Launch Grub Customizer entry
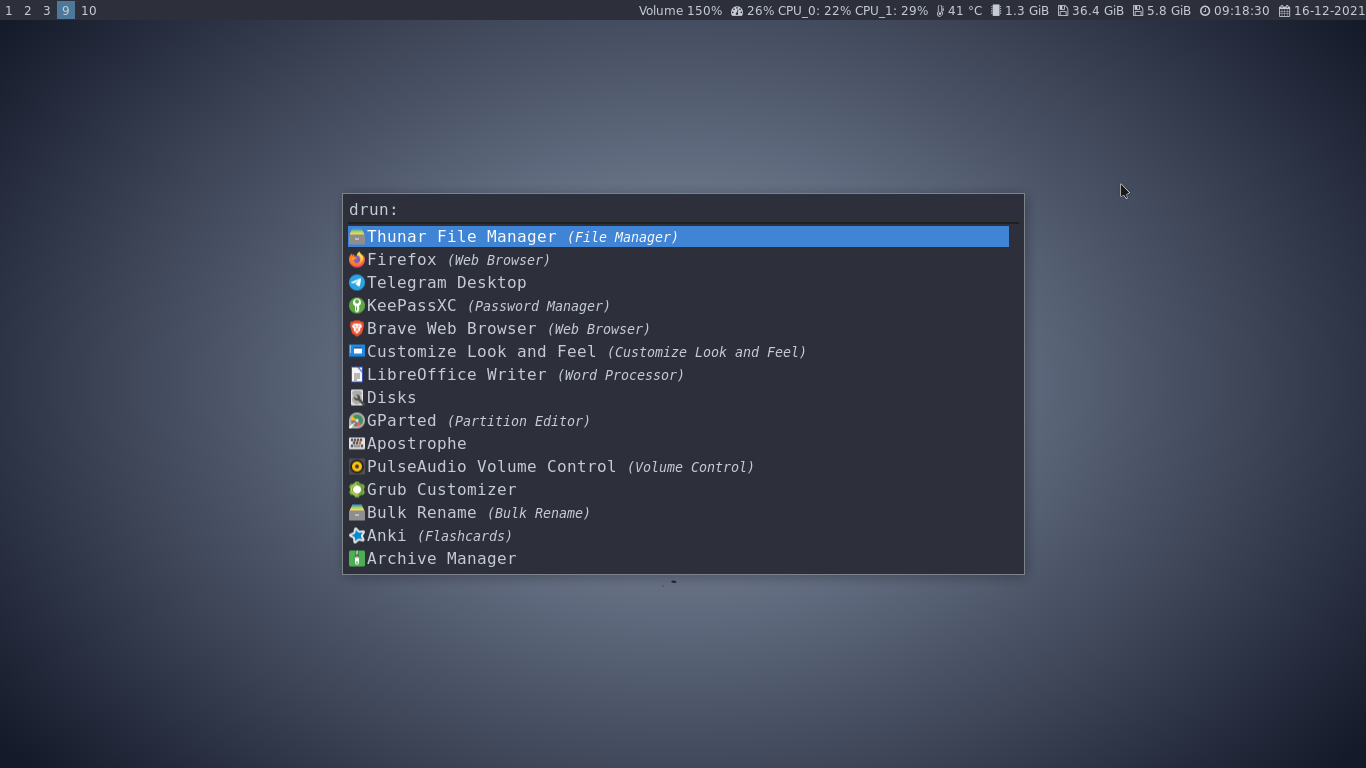Image resolution: width=1366 pixels, height=768 pixels. (678, 490)
